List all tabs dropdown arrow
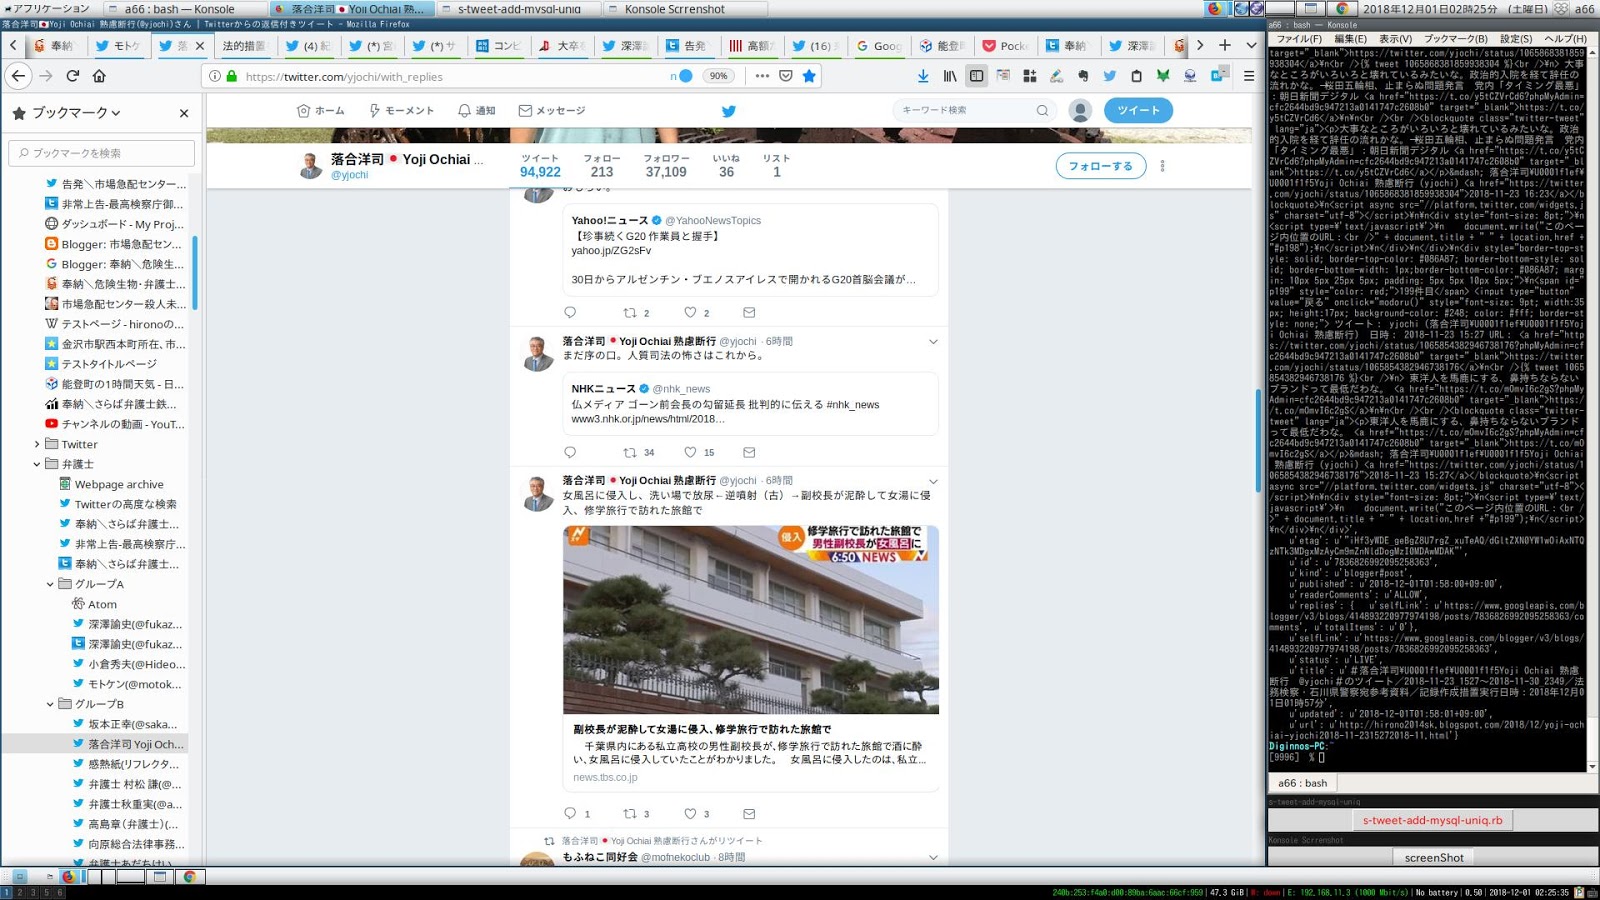This screenshot has width=1600, height=900. click(1251, 45)
